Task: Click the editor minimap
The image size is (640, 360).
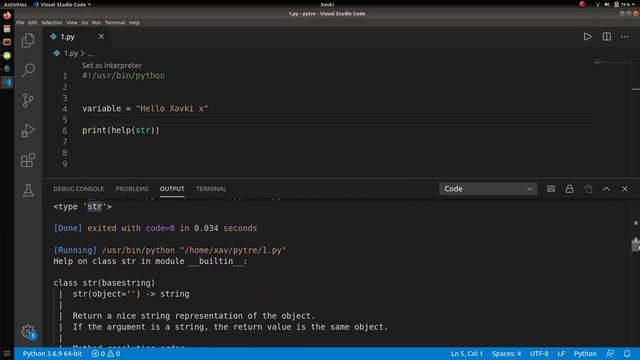Action: (x=612, y=62)
